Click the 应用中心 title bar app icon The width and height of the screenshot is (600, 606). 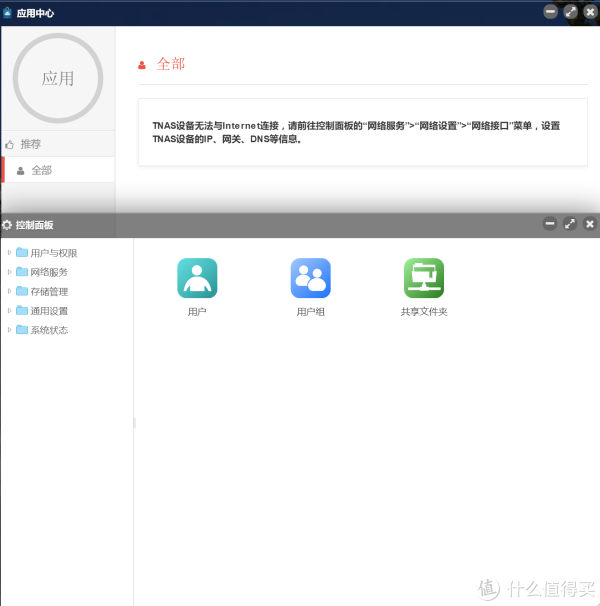(x=7, y=13)
